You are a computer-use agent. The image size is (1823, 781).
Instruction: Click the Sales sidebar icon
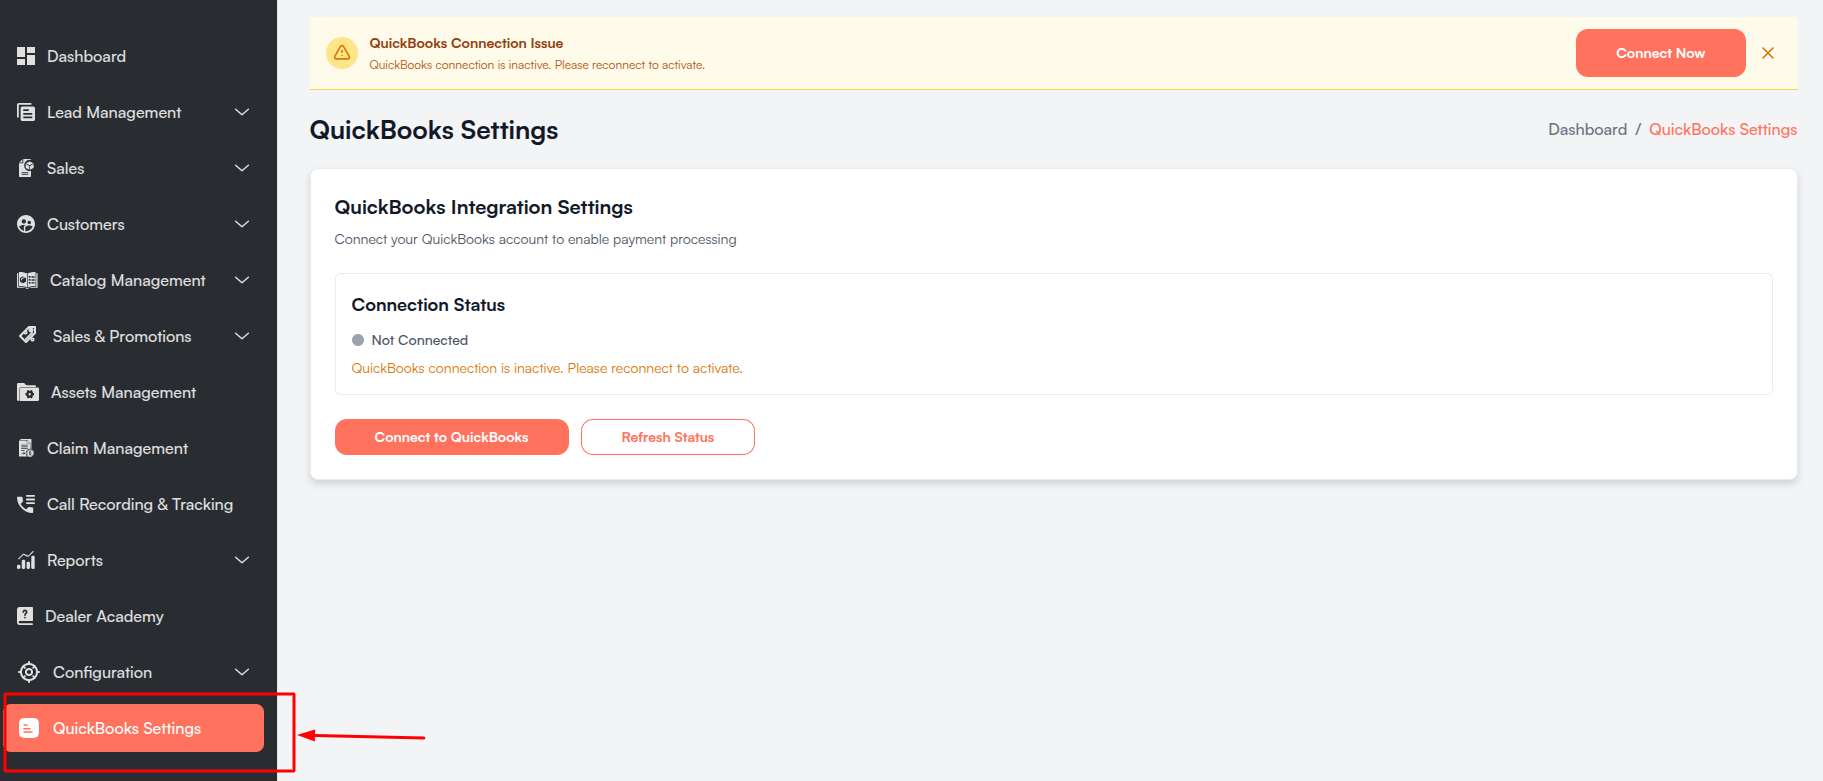coord(26,168)
